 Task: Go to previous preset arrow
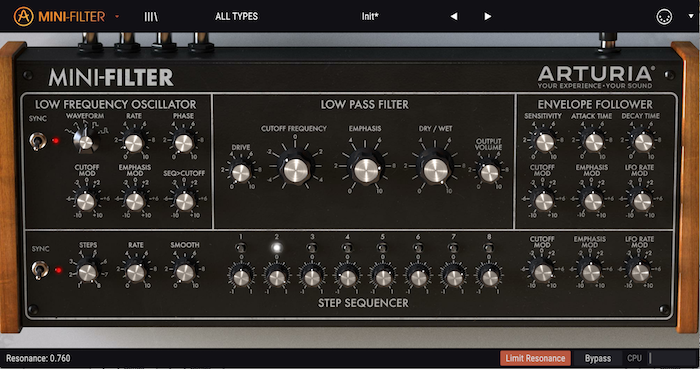pos(454,17)
